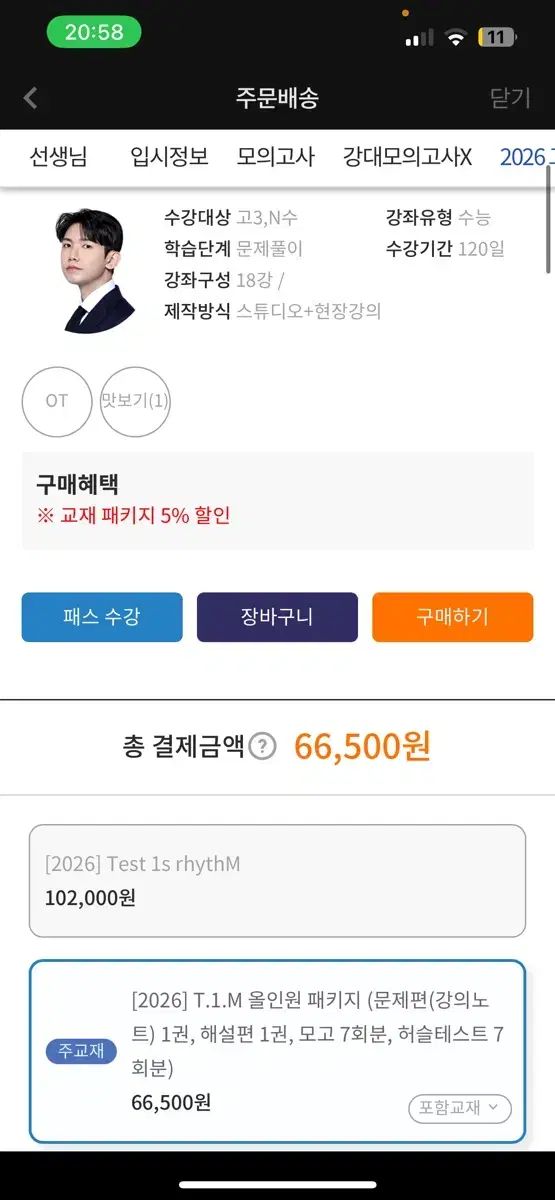Switch to the 선생님 tab
Viewport: 555px width, 1200px height.
pyautogui.click(x=58, y=157)
